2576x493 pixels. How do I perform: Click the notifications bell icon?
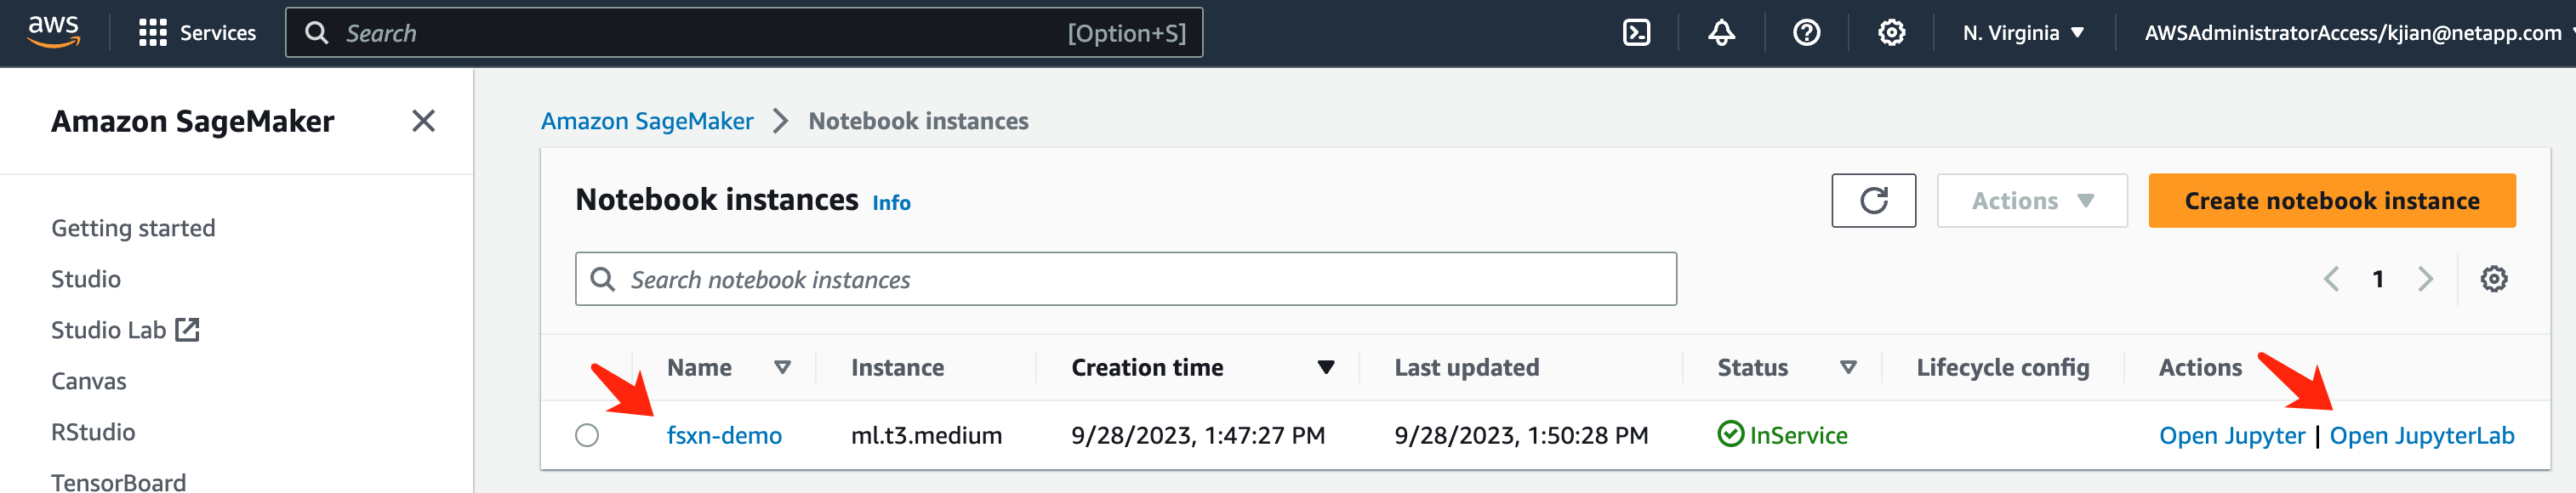(x=1721, y=33)
